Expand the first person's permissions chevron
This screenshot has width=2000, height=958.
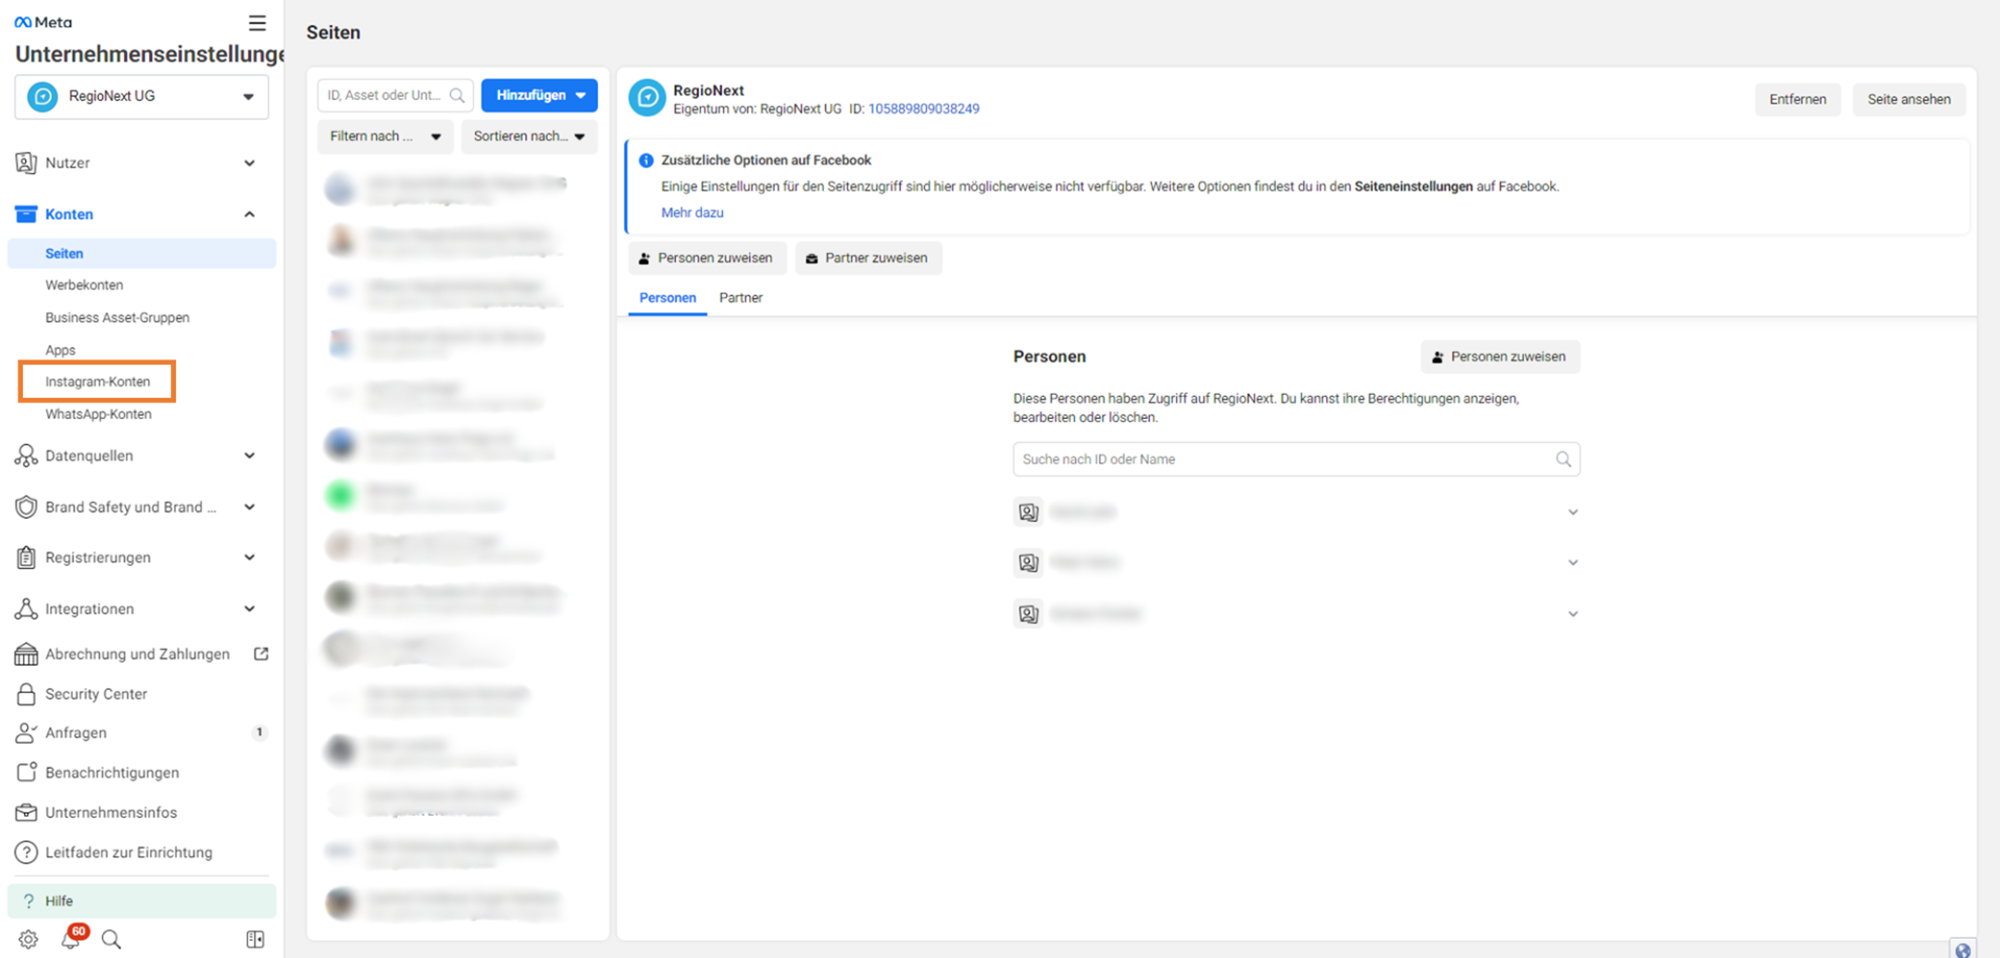click(1573, 512)
